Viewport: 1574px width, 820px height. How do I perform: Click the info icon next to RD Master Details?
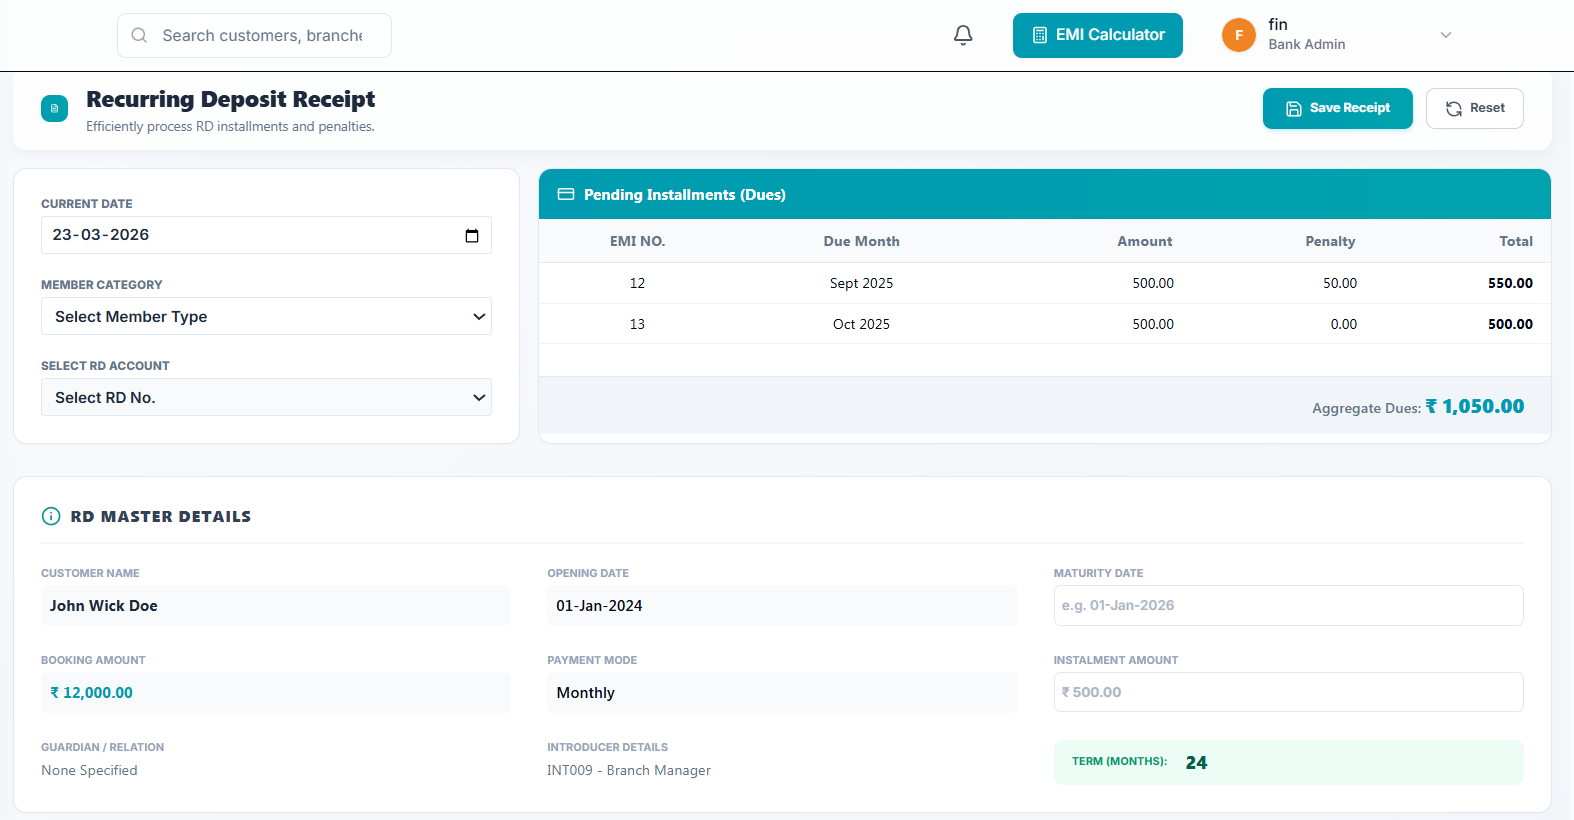tap(51, 516)
